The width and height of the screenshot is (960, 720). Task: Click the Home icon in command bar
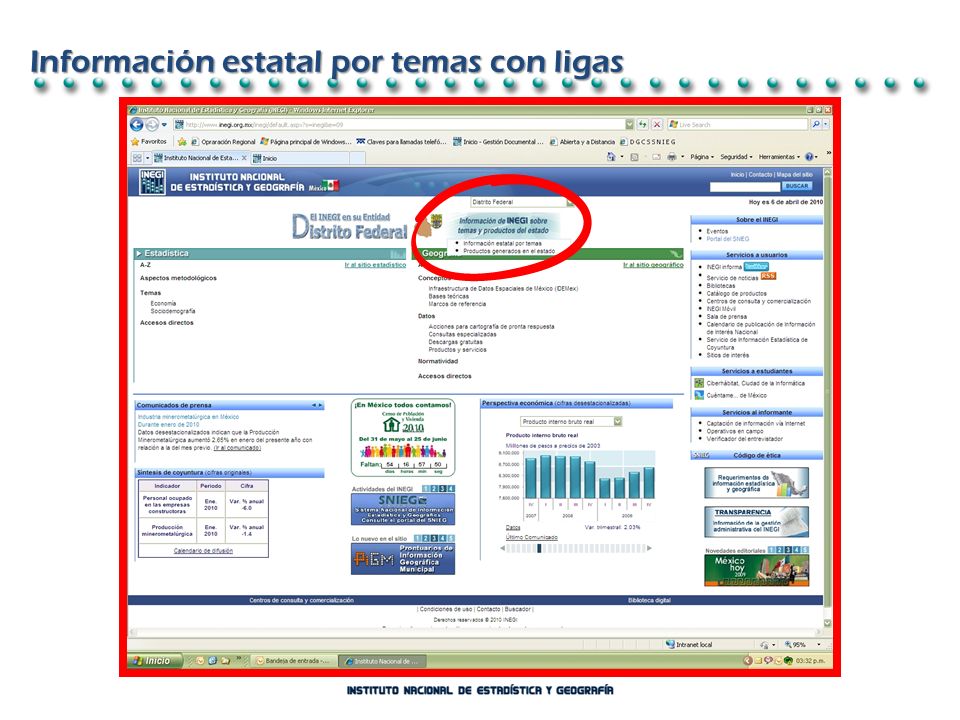(611, 157)
